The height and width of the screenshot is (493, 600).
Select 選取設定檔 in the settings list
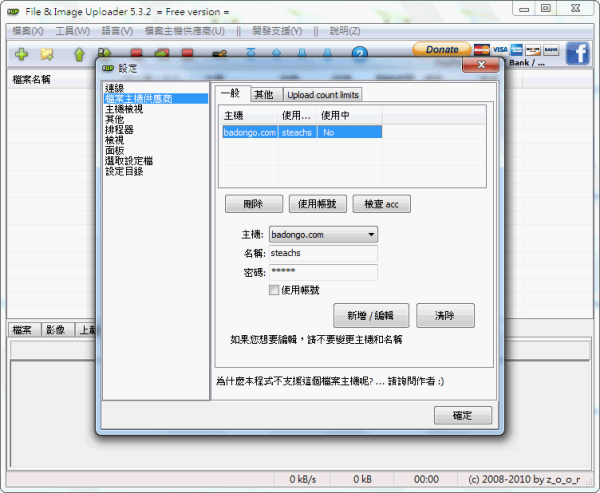coord(129,161)
